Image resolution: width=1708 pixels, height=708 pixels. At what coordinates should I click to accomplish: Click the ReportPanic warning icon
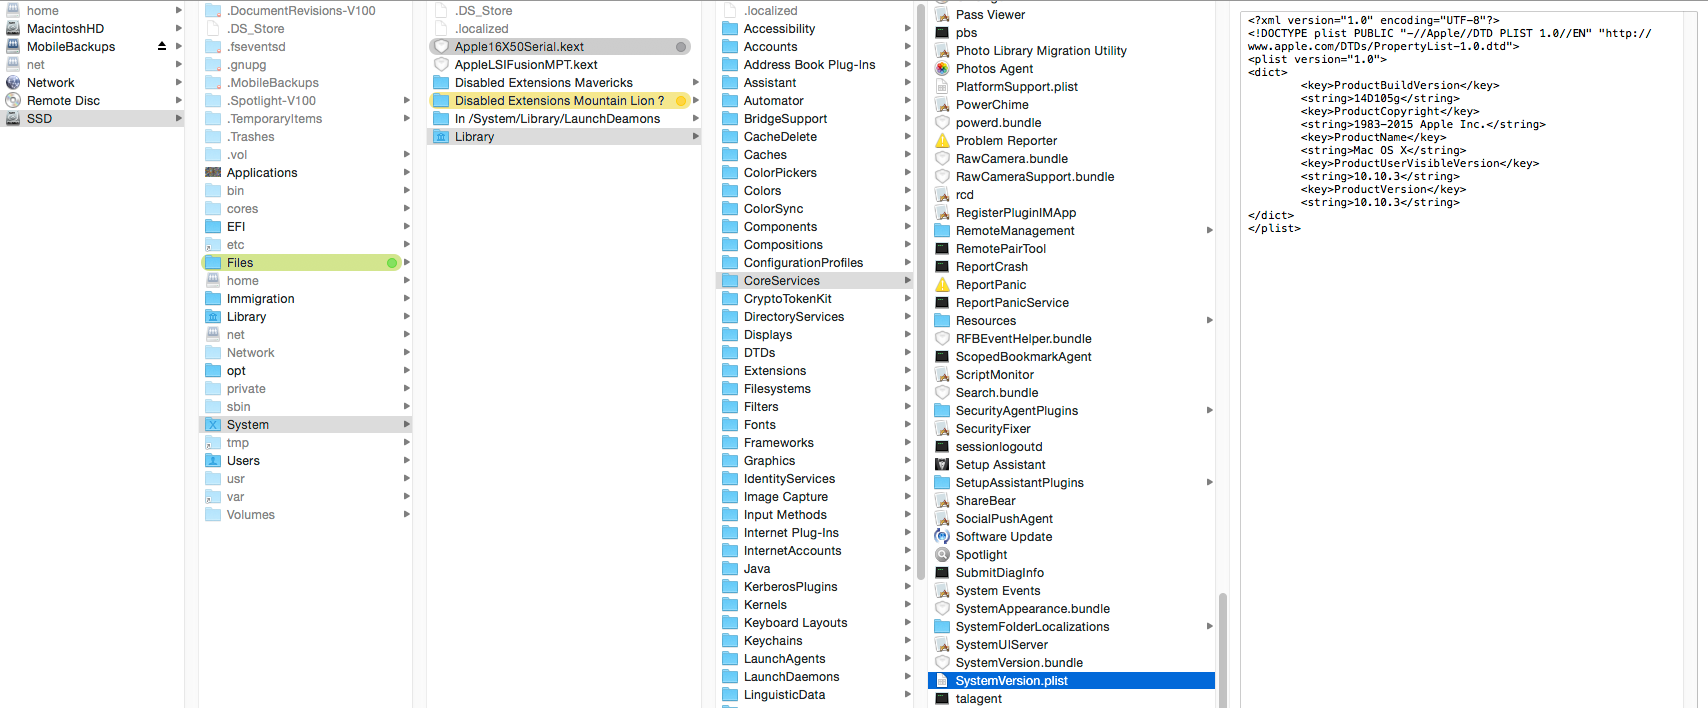pos(942,285)
